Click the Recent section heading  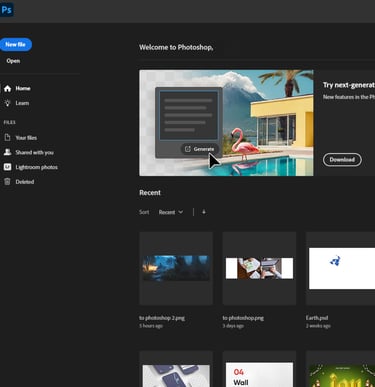pyautogui.click(x=150, y=193)
